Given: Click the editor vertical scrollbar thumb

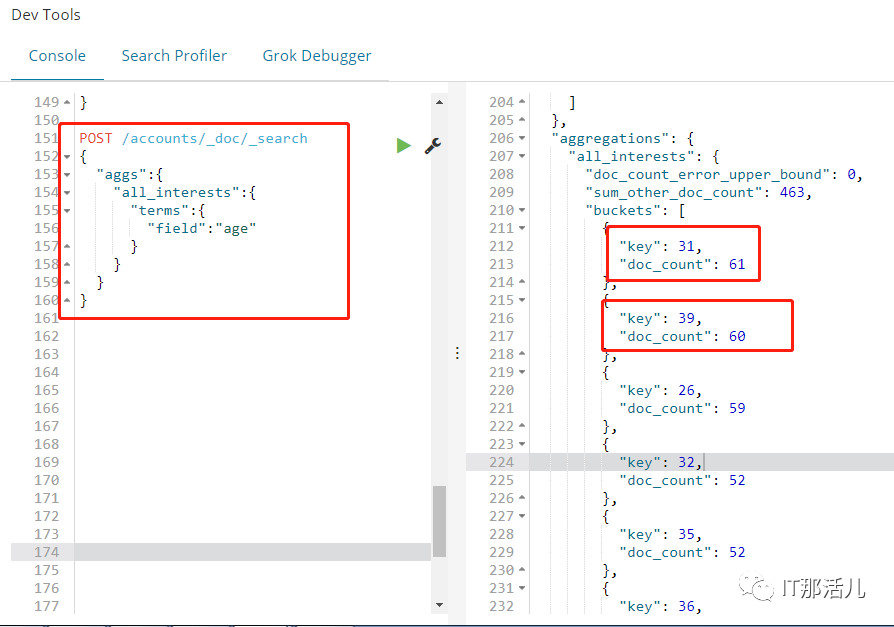Looking at the screenshot, I should (439, 521).
